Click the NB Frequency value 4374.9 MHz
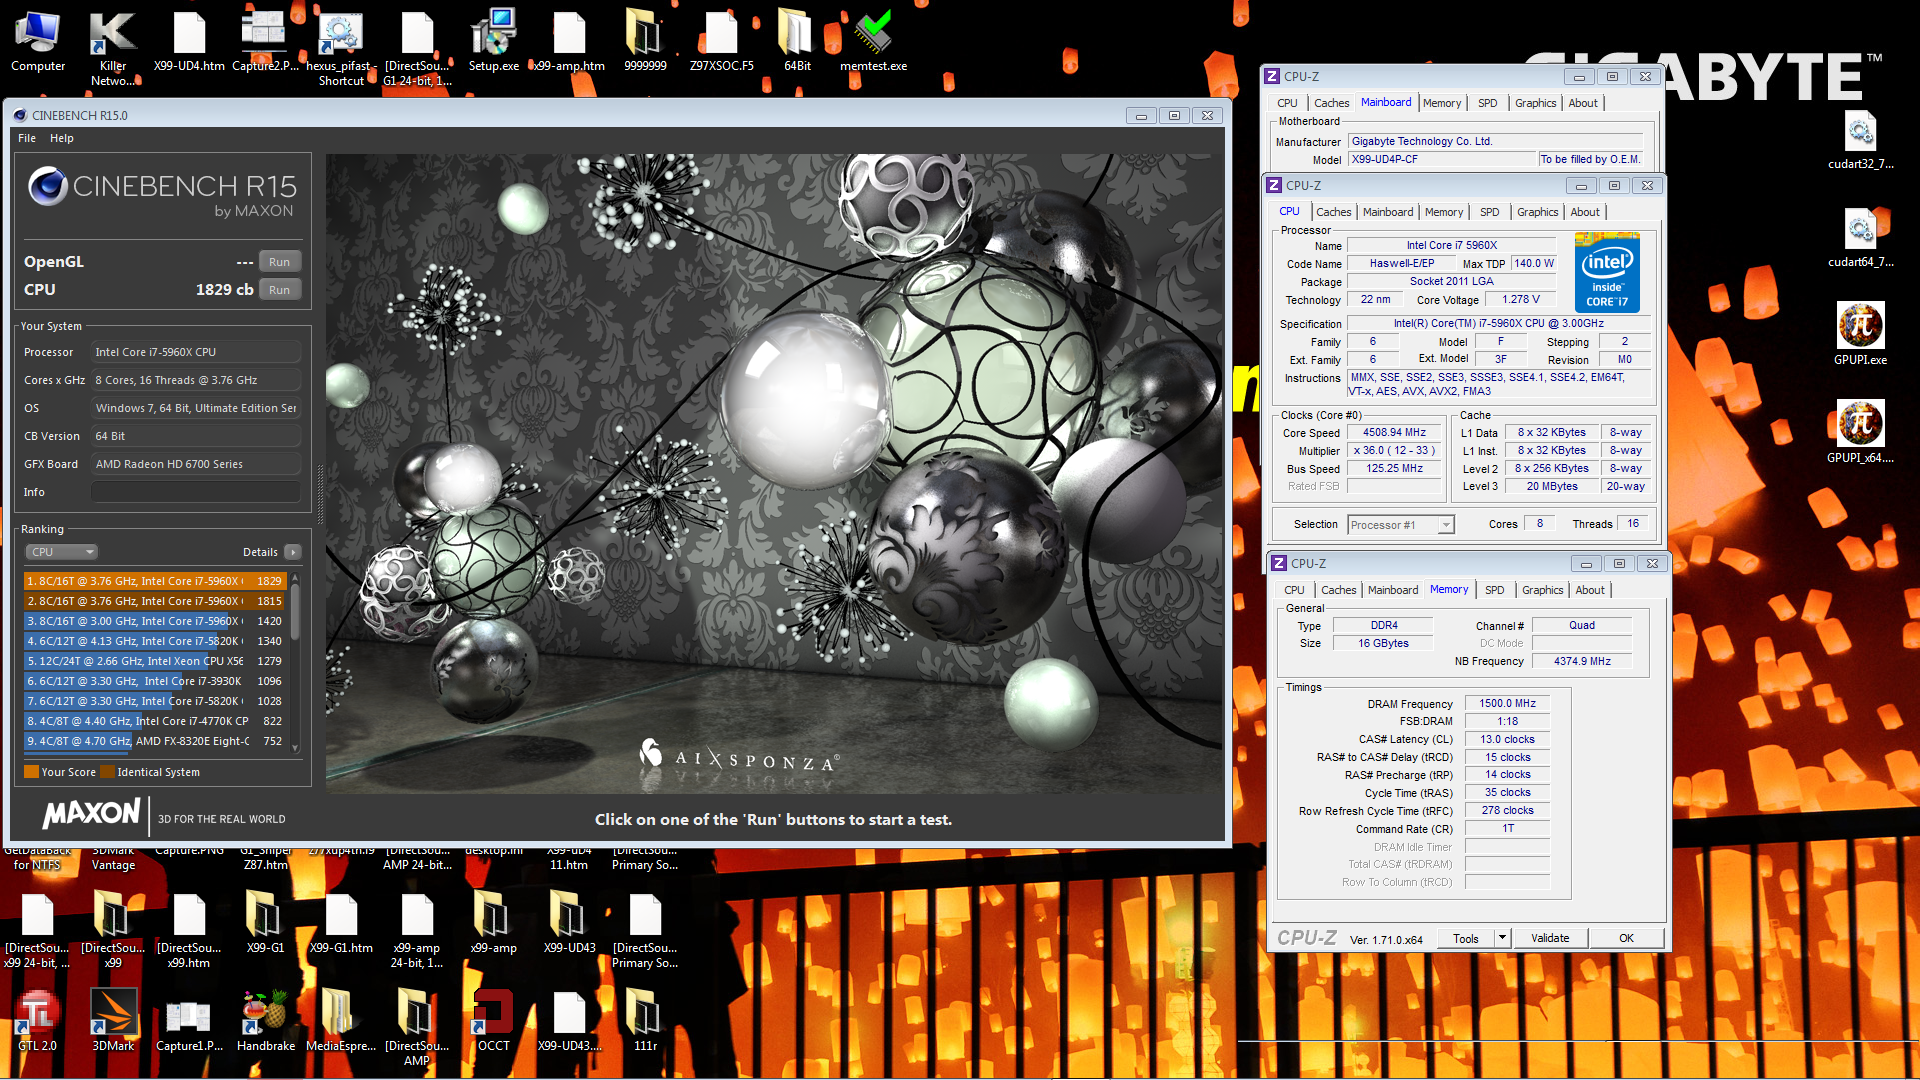Image resolution: width=1920 pixels, height=1080 pixels. 1582,661
